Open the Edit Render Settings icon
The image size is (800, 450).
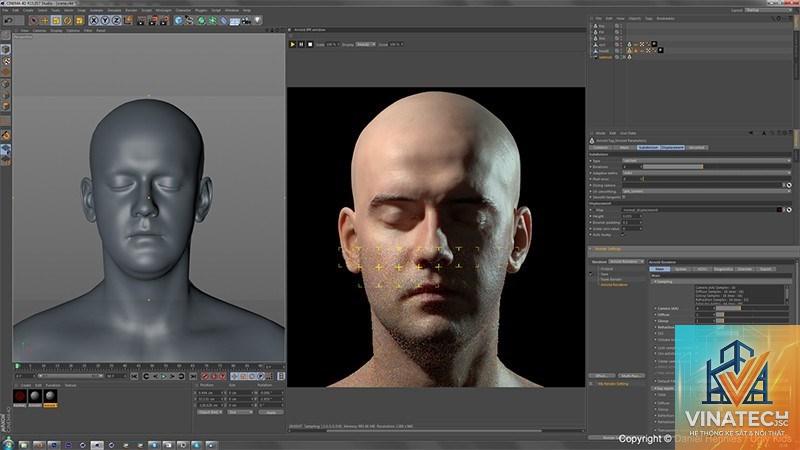coord(164,20)
